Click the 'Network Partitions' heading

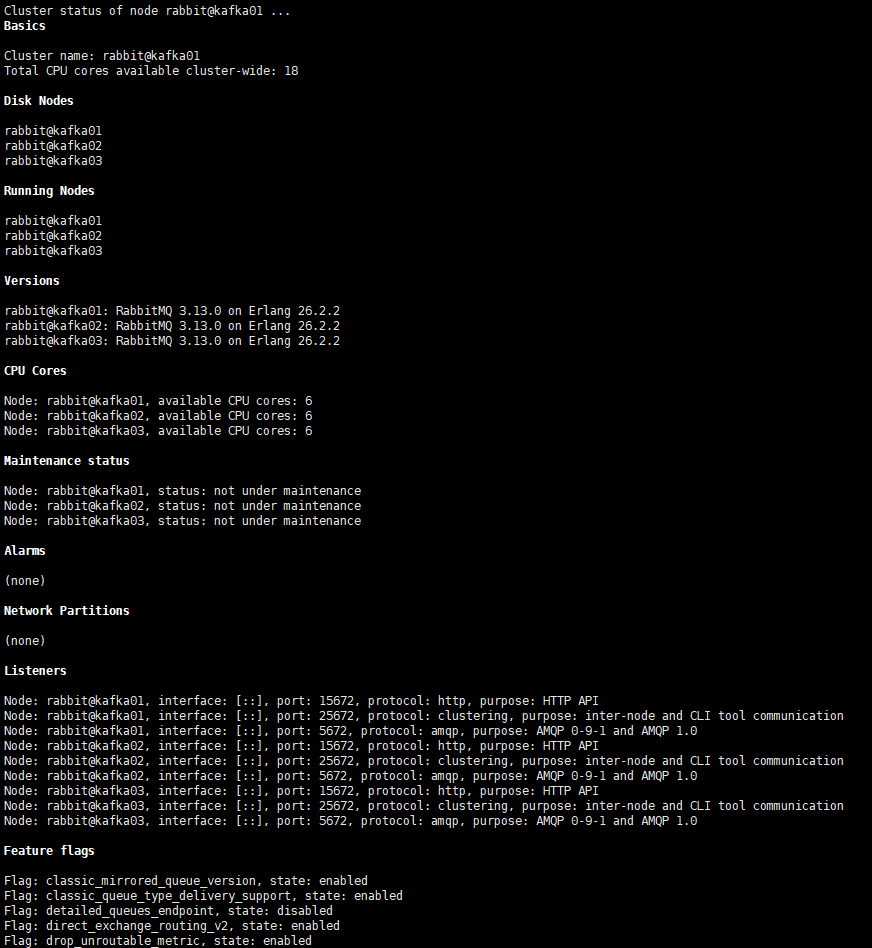67,611
